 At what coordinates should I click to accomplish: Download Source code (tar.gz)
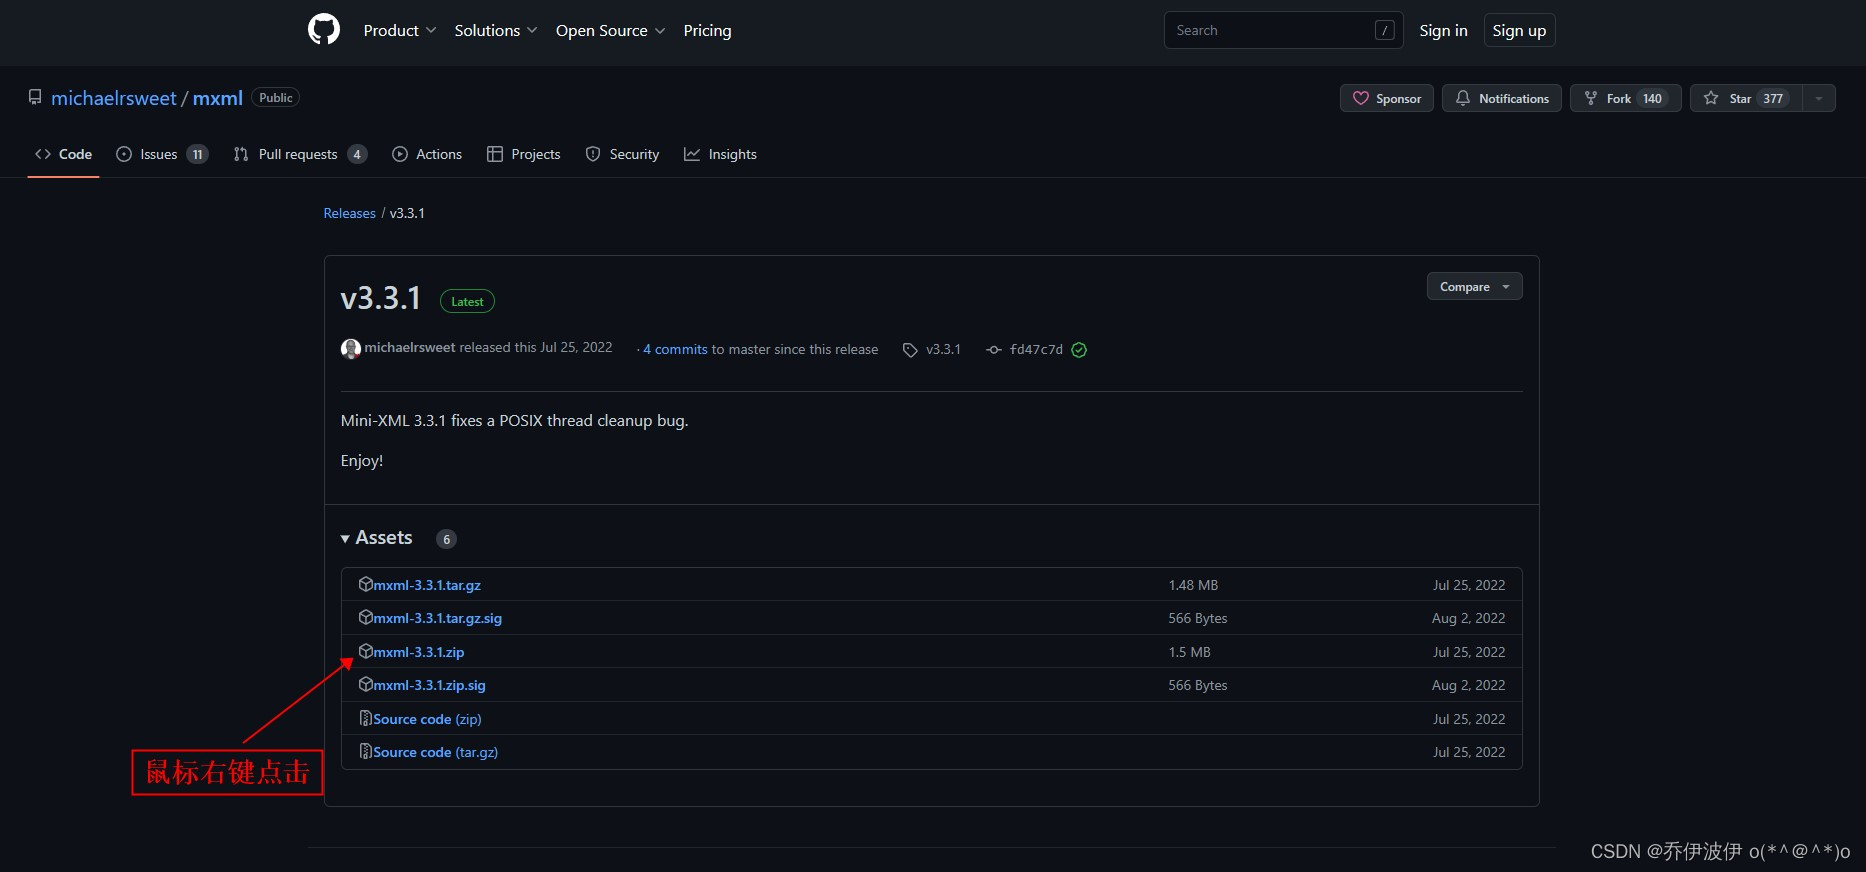pyautogui.click(x=436, y=752)
